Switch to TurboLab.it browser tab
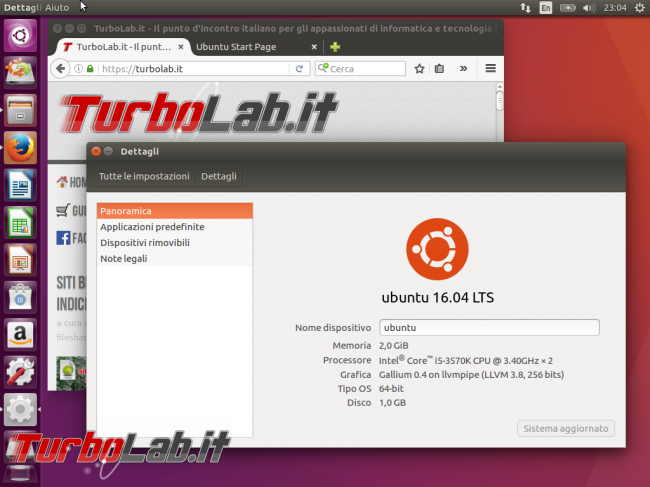The width and height of the screenshot is (650, 487). pyautogui.click(x=123, y=47)
